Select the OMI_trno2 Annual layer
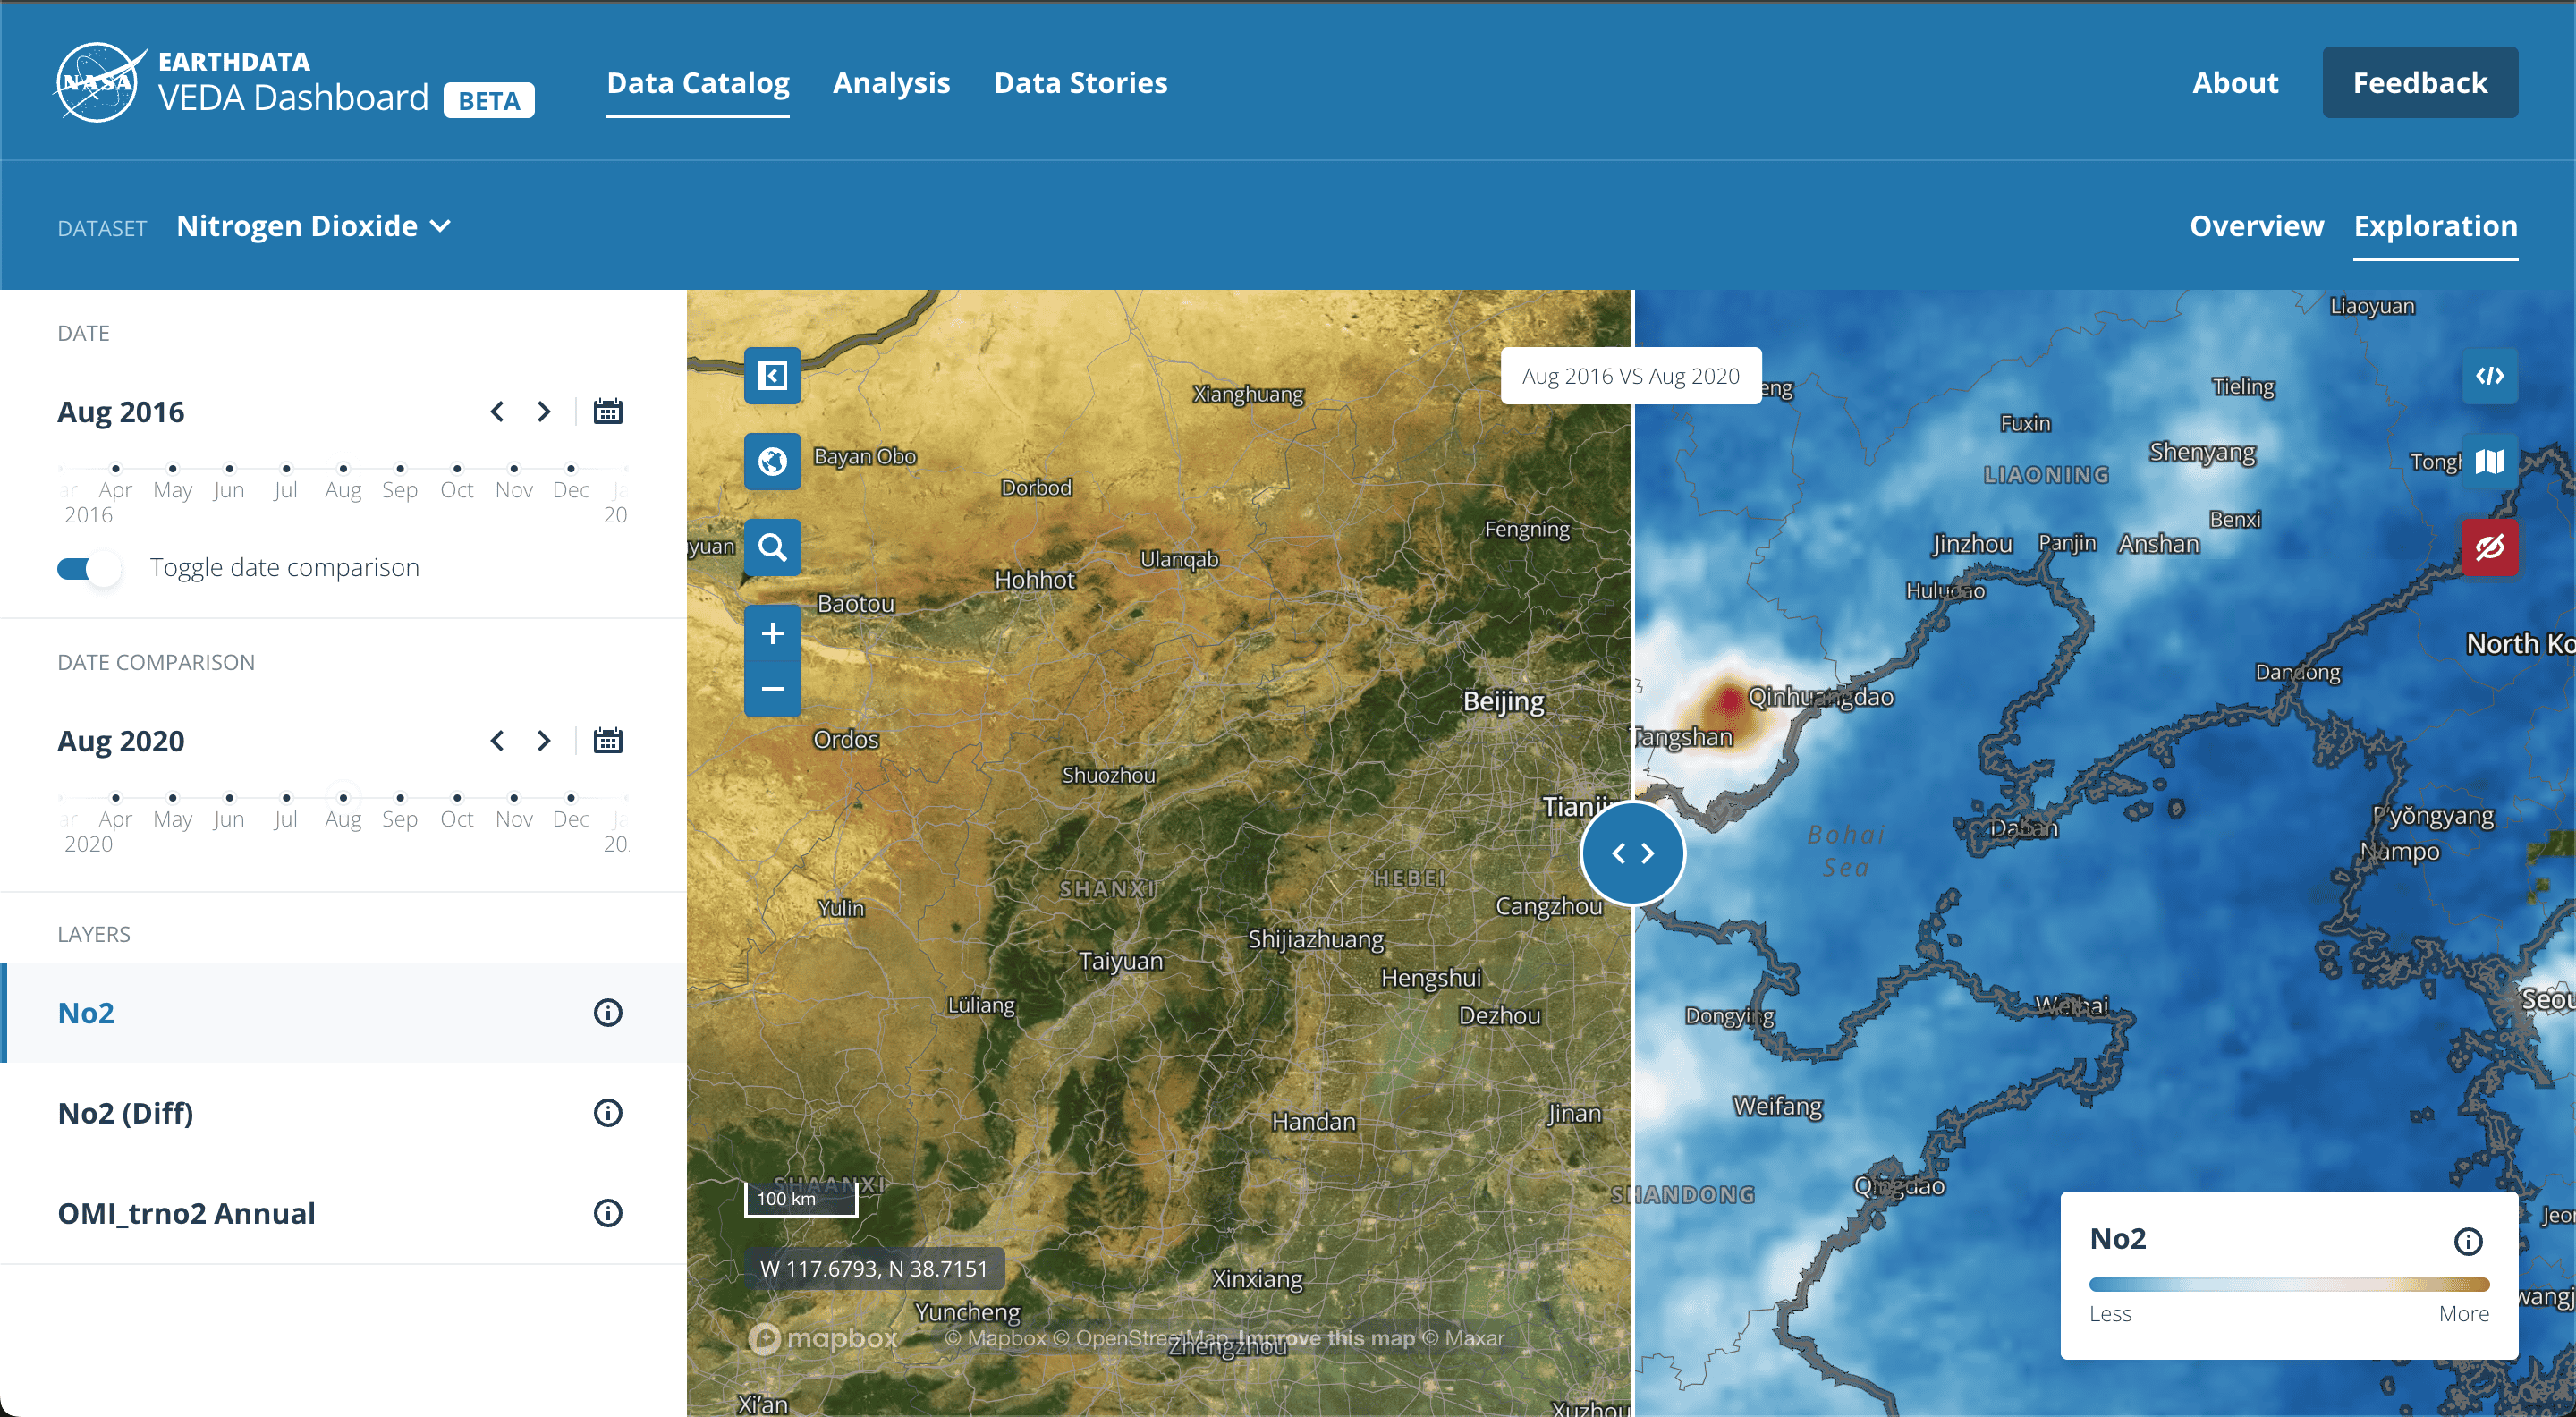 click(x=343, y=1213)
